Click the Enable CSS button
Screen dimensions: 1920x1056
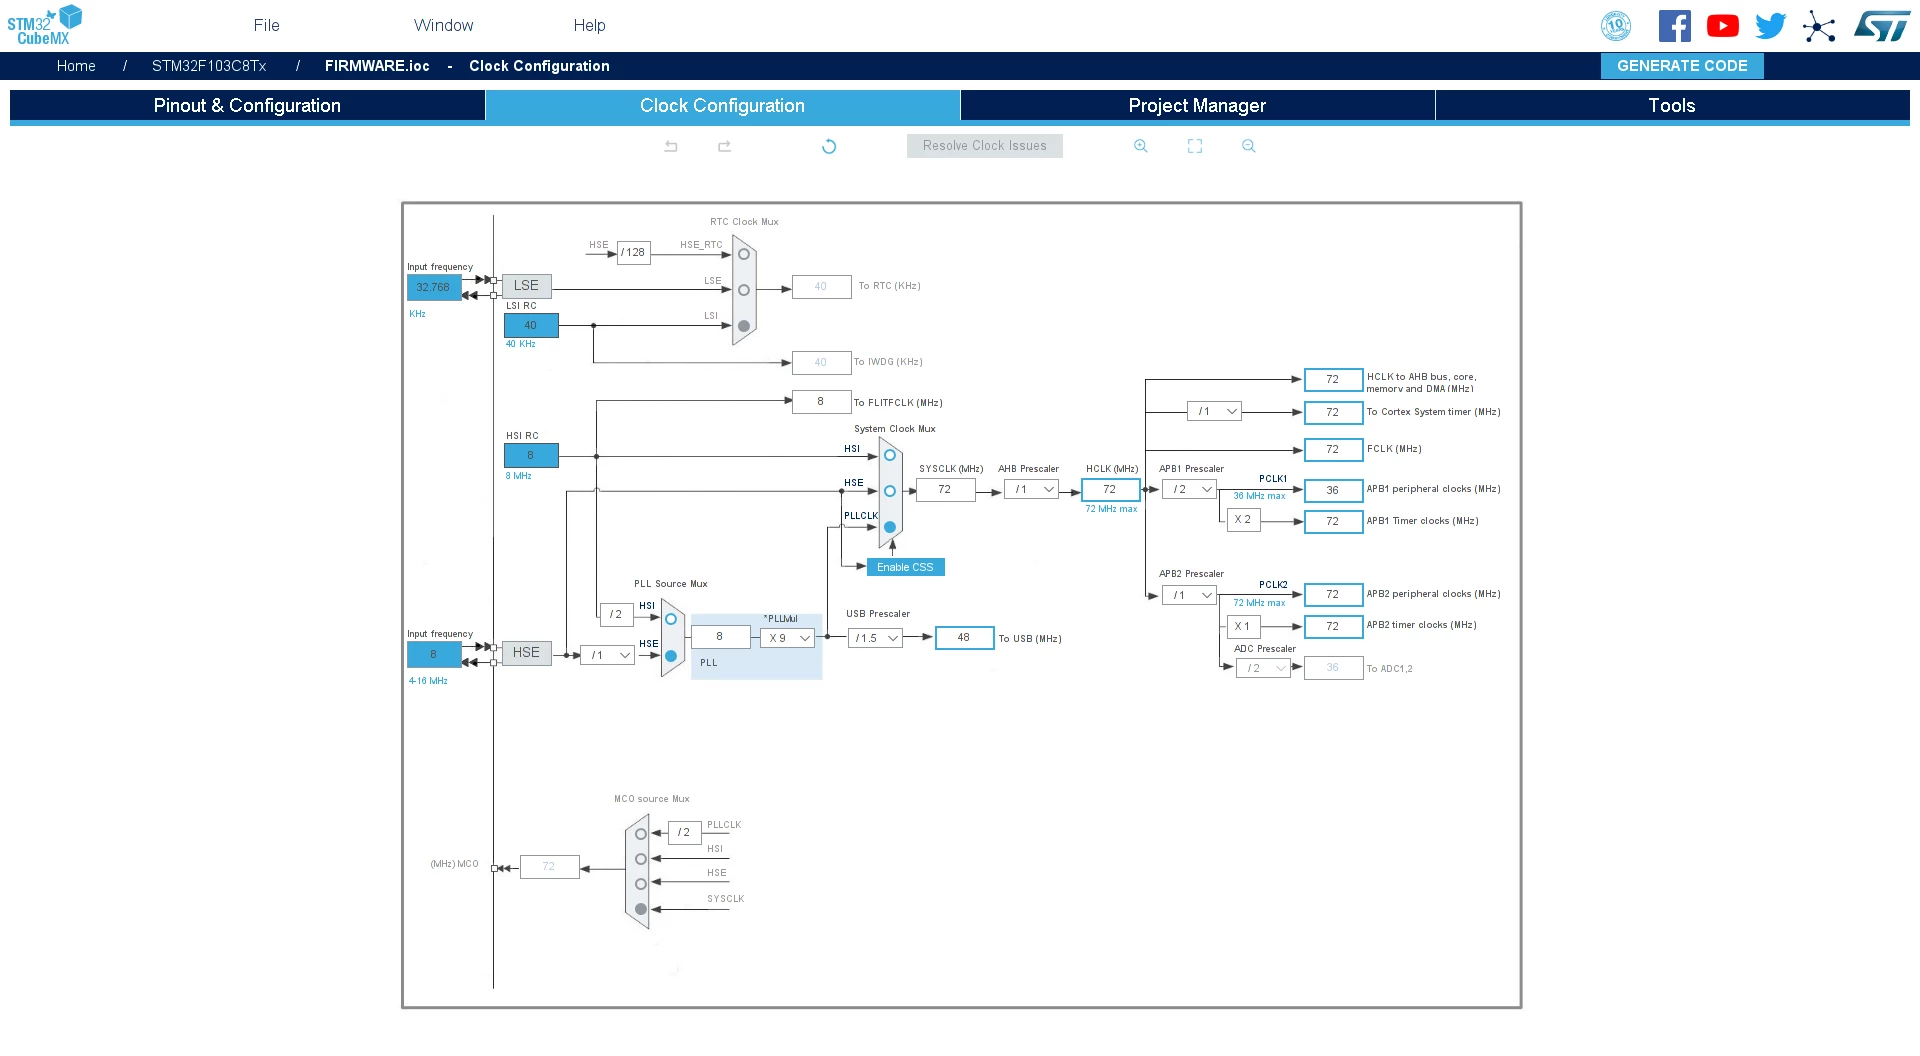(x=905, y=567)
